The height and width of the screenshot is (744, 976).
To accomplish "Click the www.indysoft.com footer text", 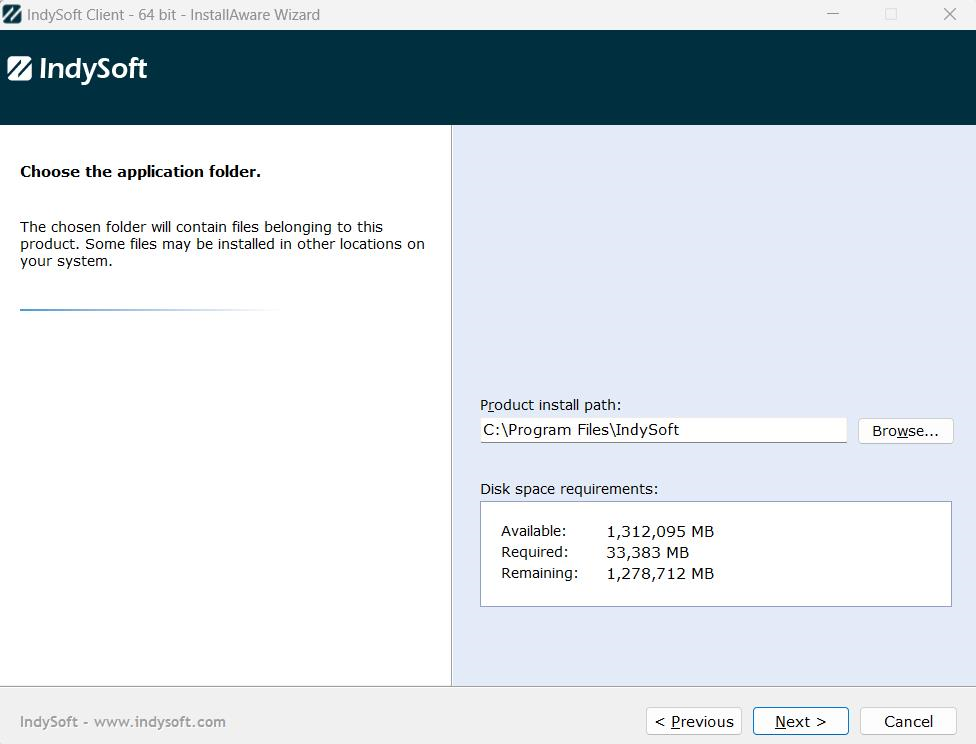I will 159,722.
